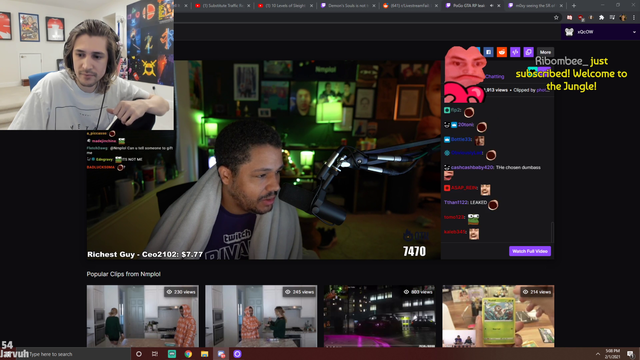Open the 230 views popular clip thumbnail
The width and height of the screenshot is (640, 360).
pos(142,316)
